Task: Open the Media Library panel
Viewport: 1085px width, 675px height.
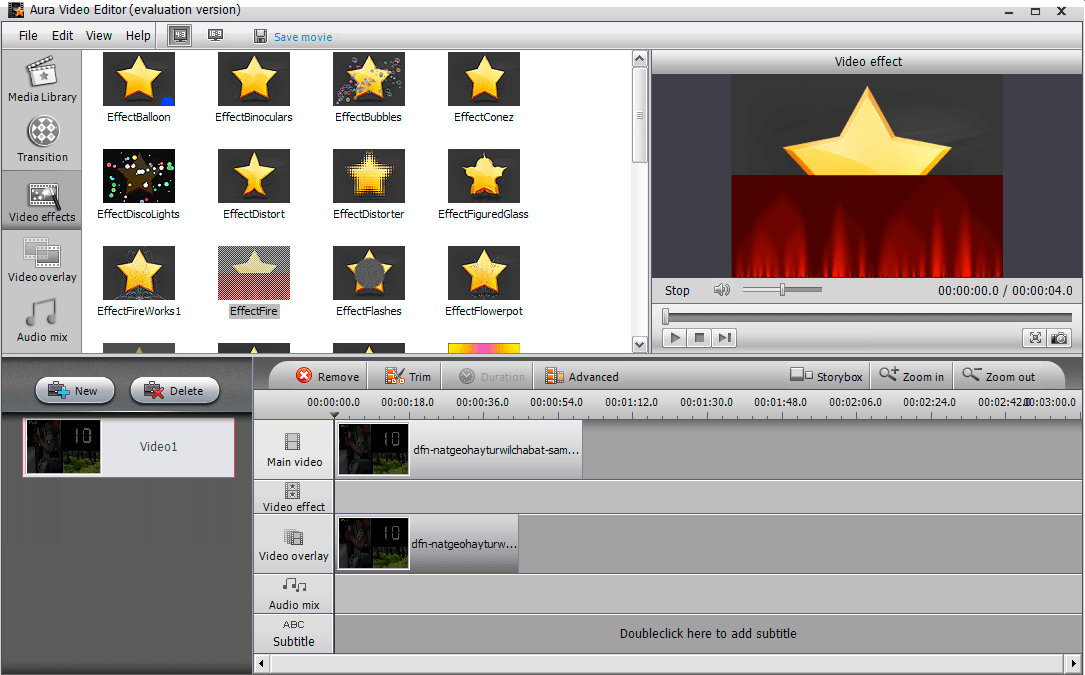Action: click(42, 80)
